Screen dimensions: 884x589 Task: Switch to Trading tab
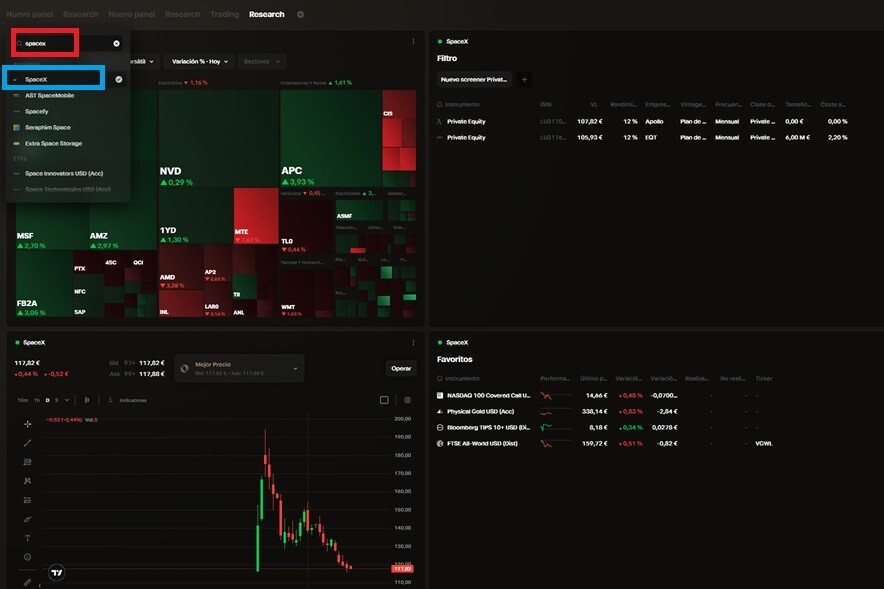224,15
